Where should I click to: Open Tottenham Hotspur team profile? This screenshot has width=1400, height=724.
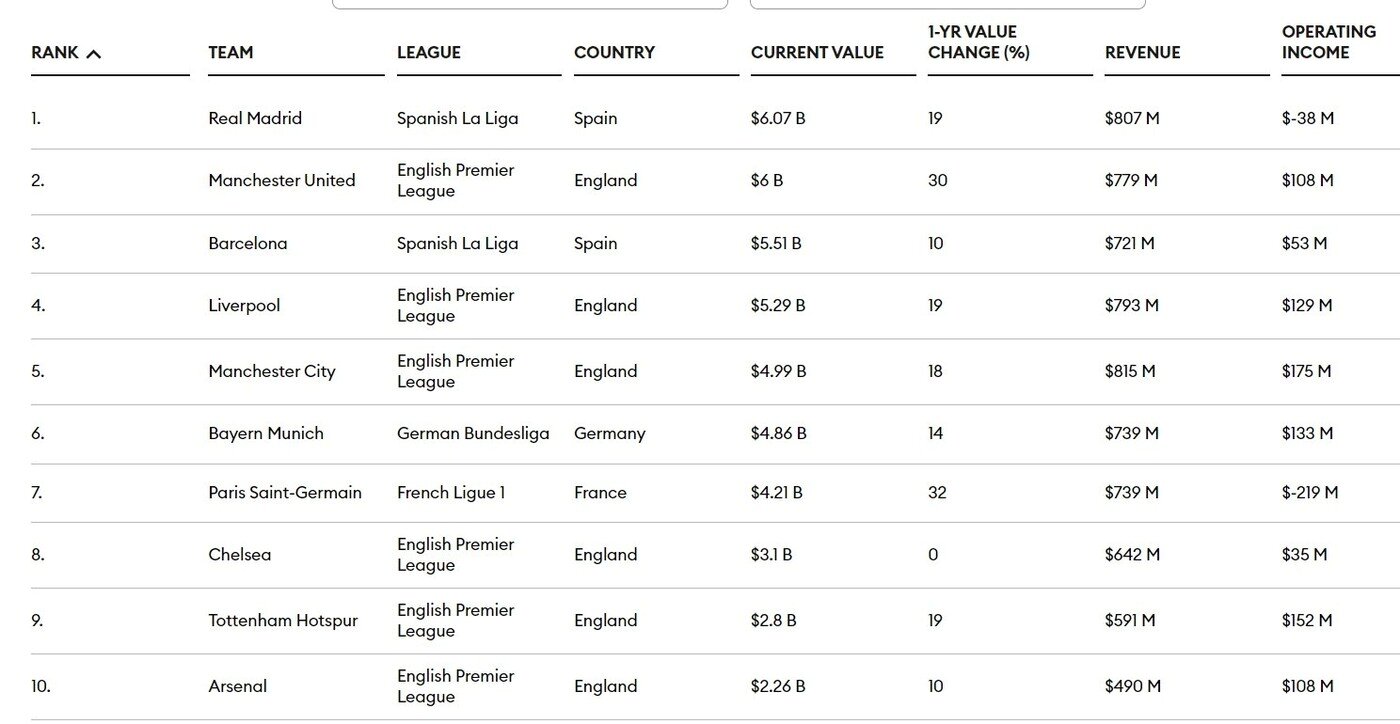[283, 620]
